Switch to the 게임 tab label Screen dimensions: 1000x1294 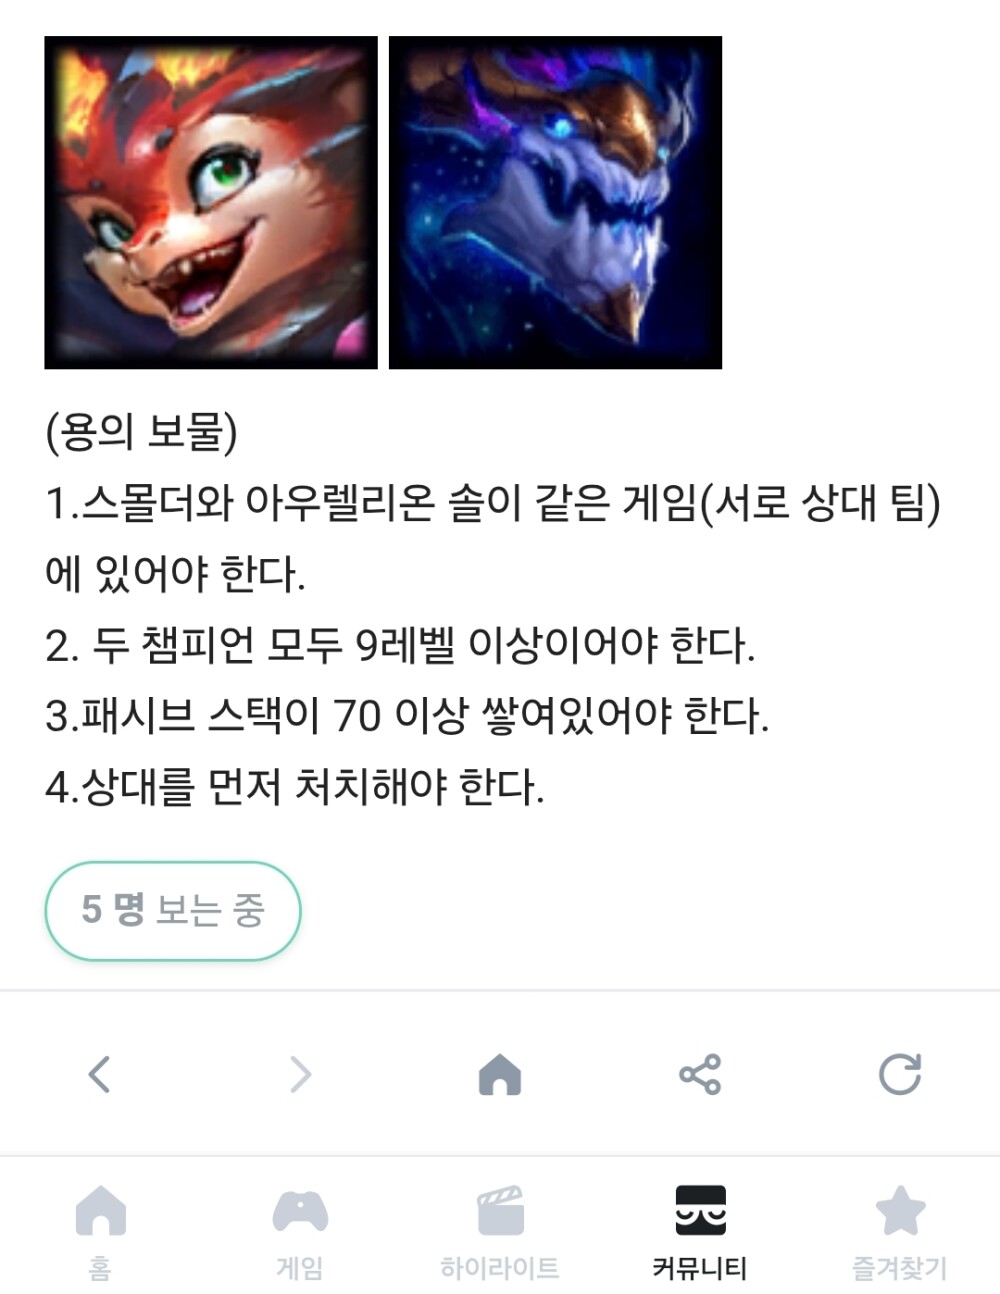click(300, 1269)
